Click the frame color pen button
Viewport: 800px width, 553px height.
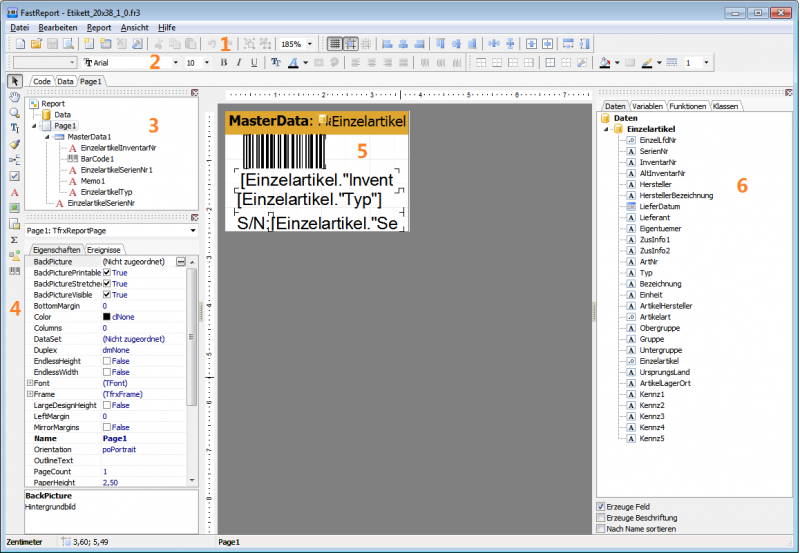coord(647,62)
